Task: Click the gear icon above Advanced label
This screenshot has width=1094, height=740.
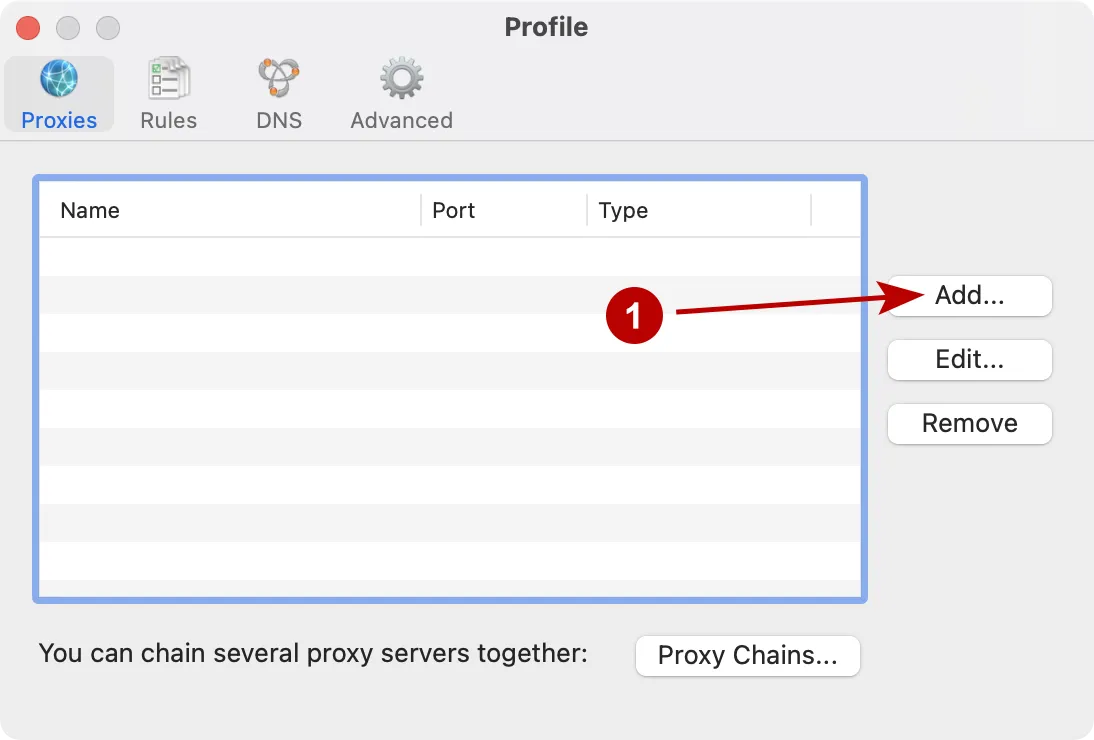Action: tap(400, 78)
